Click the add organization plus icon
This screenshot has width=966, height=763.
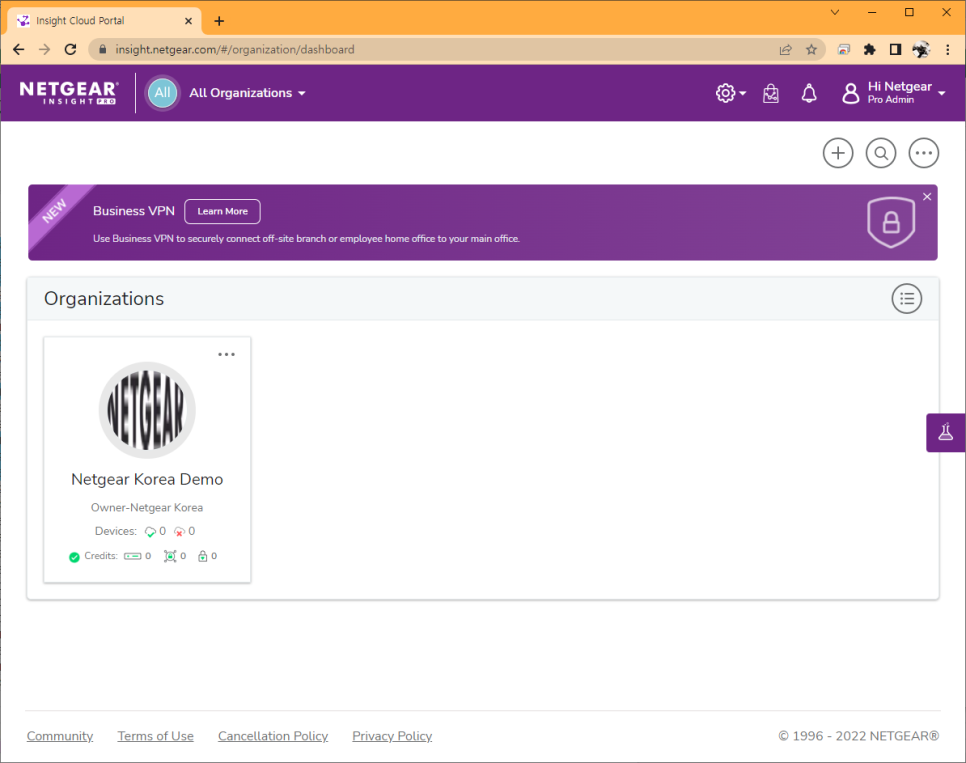point(837,153)
